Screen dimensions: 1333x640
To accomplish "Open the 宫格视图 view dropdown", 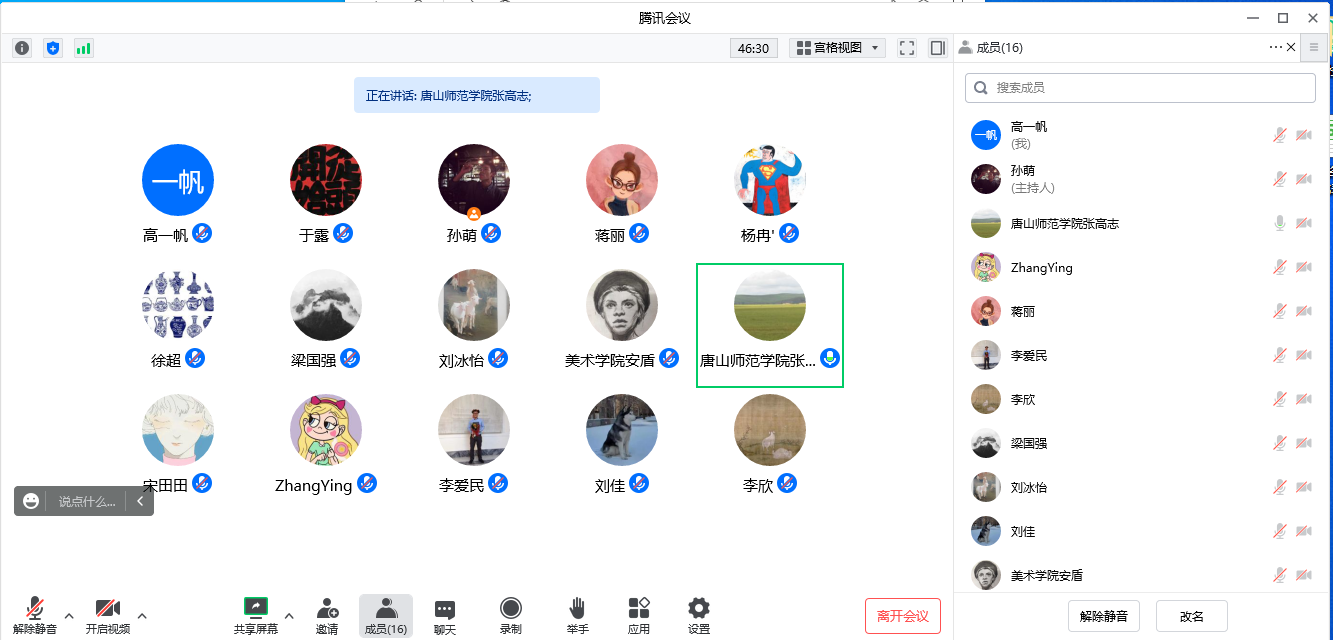I will coord(837,48).
